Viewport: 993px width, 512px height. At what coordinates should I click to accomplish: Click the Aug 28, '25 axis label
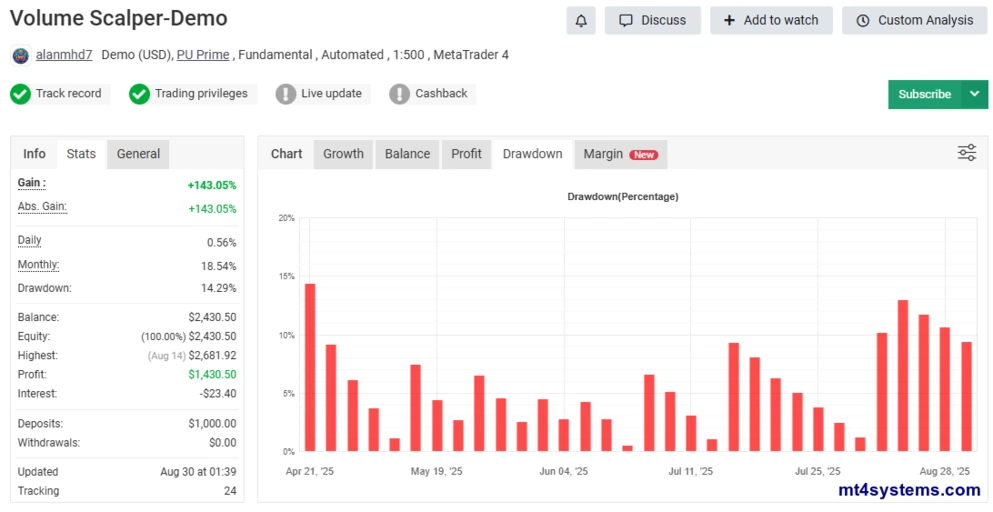(x=945, y=471)
